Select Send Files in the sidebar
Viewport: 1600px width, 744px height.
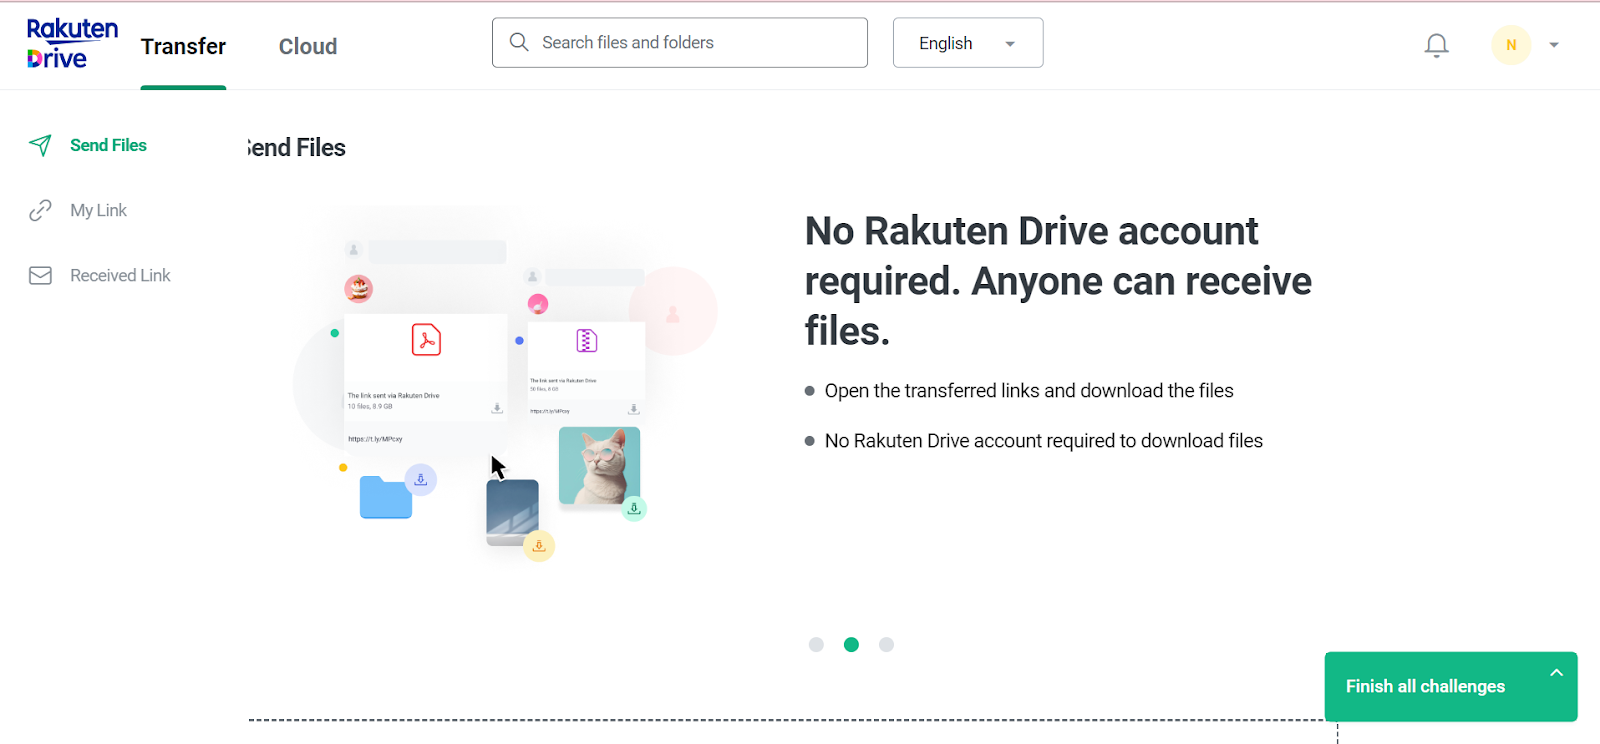tap(108, 145)
